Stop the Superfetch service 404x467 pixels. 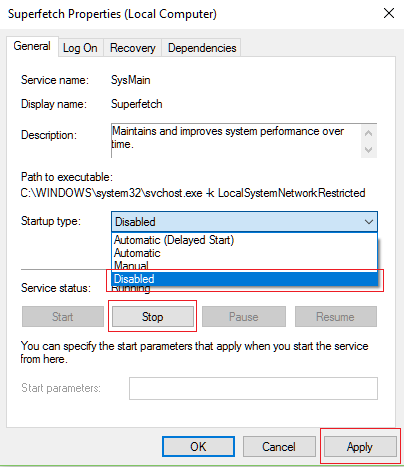point(153,317)
